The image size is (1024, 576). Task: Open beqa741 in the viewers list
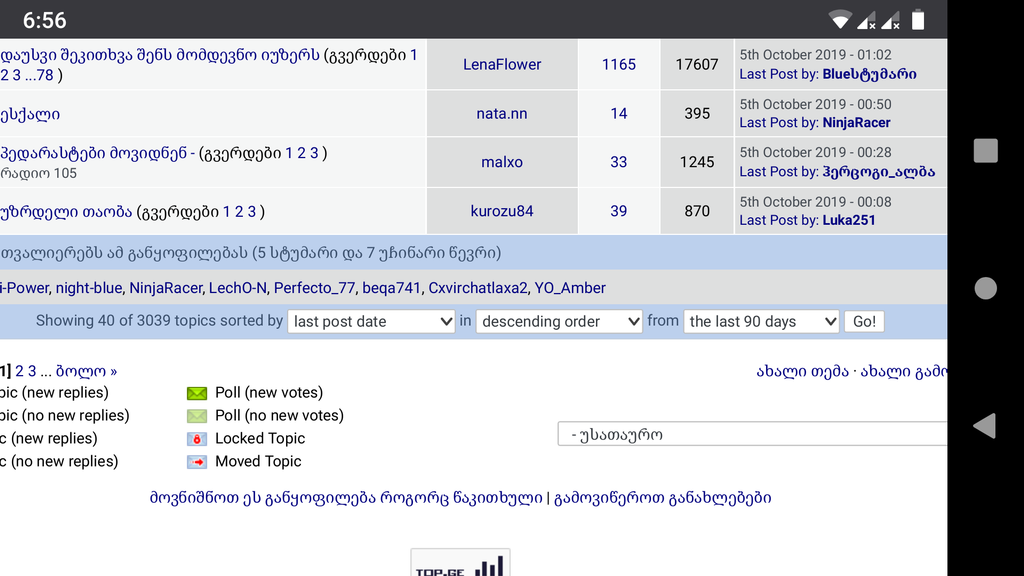[392, 288]
